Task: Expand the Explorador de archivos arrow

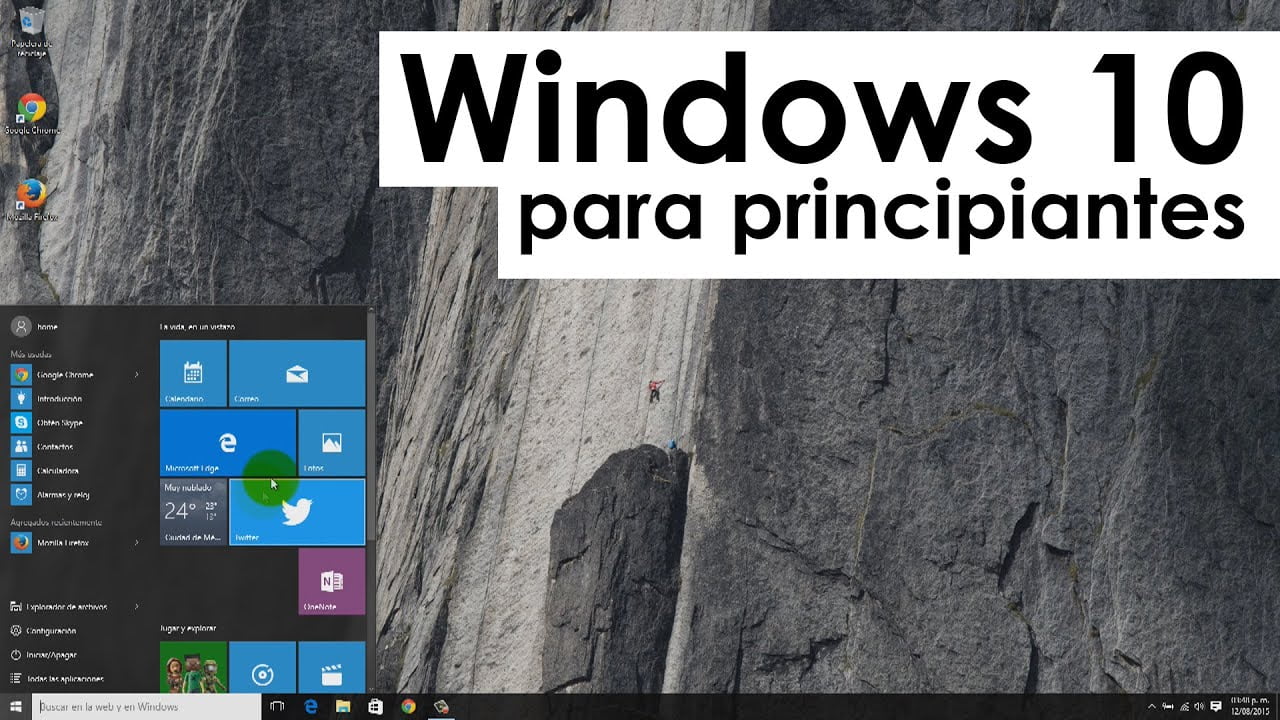Action: 137,606
